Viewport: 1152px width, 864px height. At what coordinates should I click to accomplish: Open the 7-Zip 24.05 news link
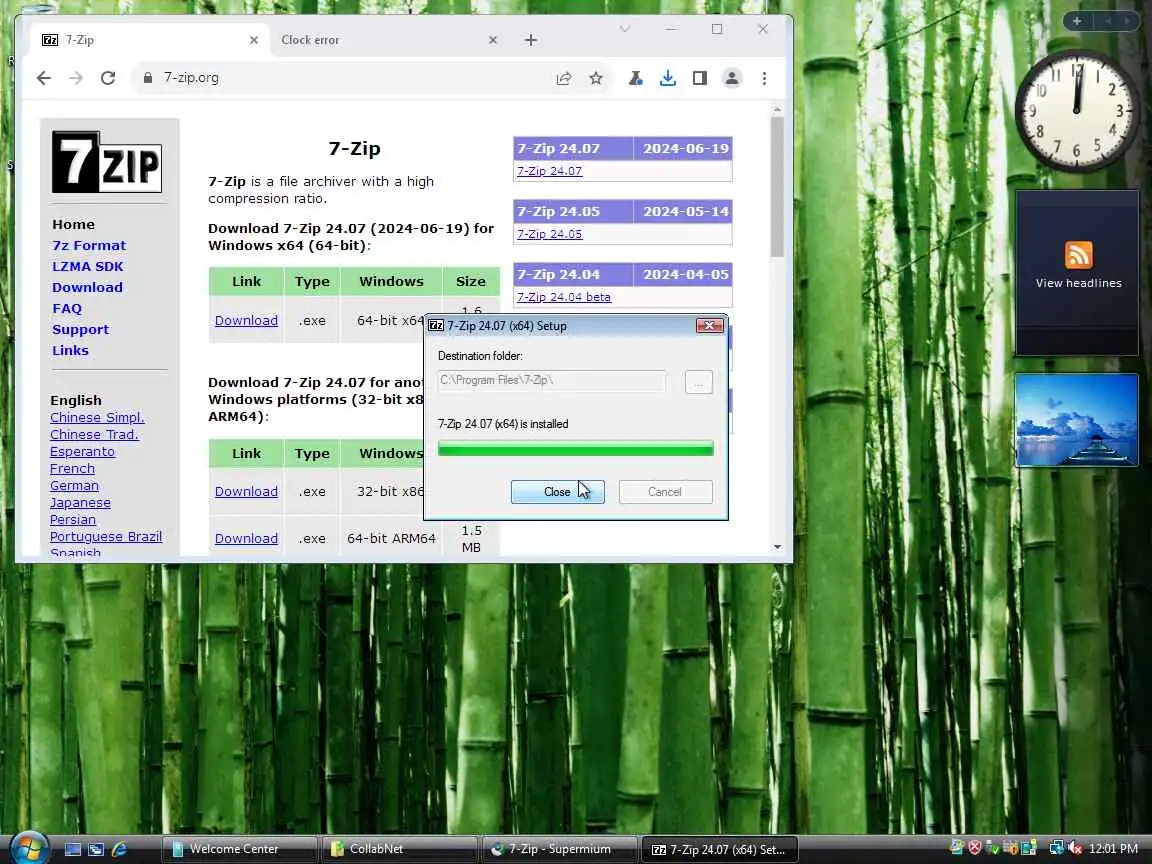tap(549, 234)
